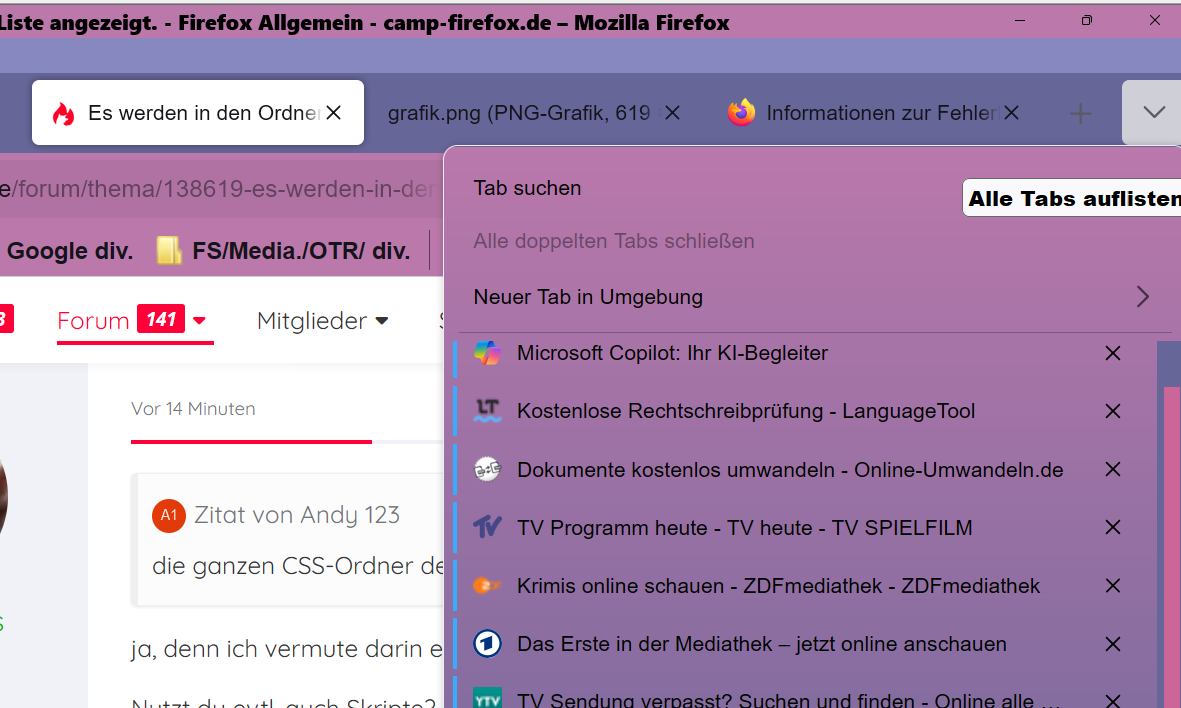Switch to the grafik.png tab

click(533, 113)
